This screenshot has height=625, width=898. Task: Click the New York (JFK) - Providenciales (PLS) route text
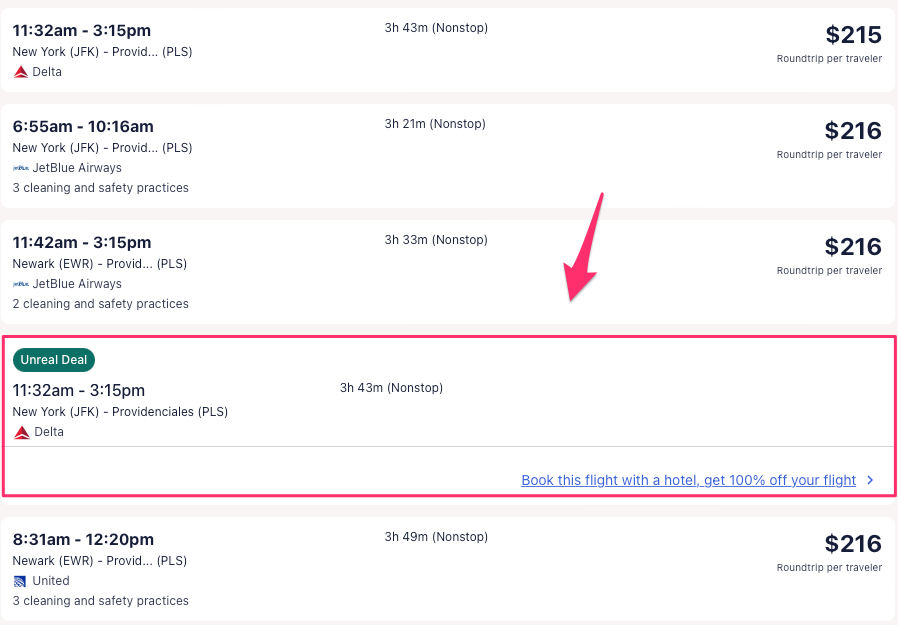coord(120,412)
